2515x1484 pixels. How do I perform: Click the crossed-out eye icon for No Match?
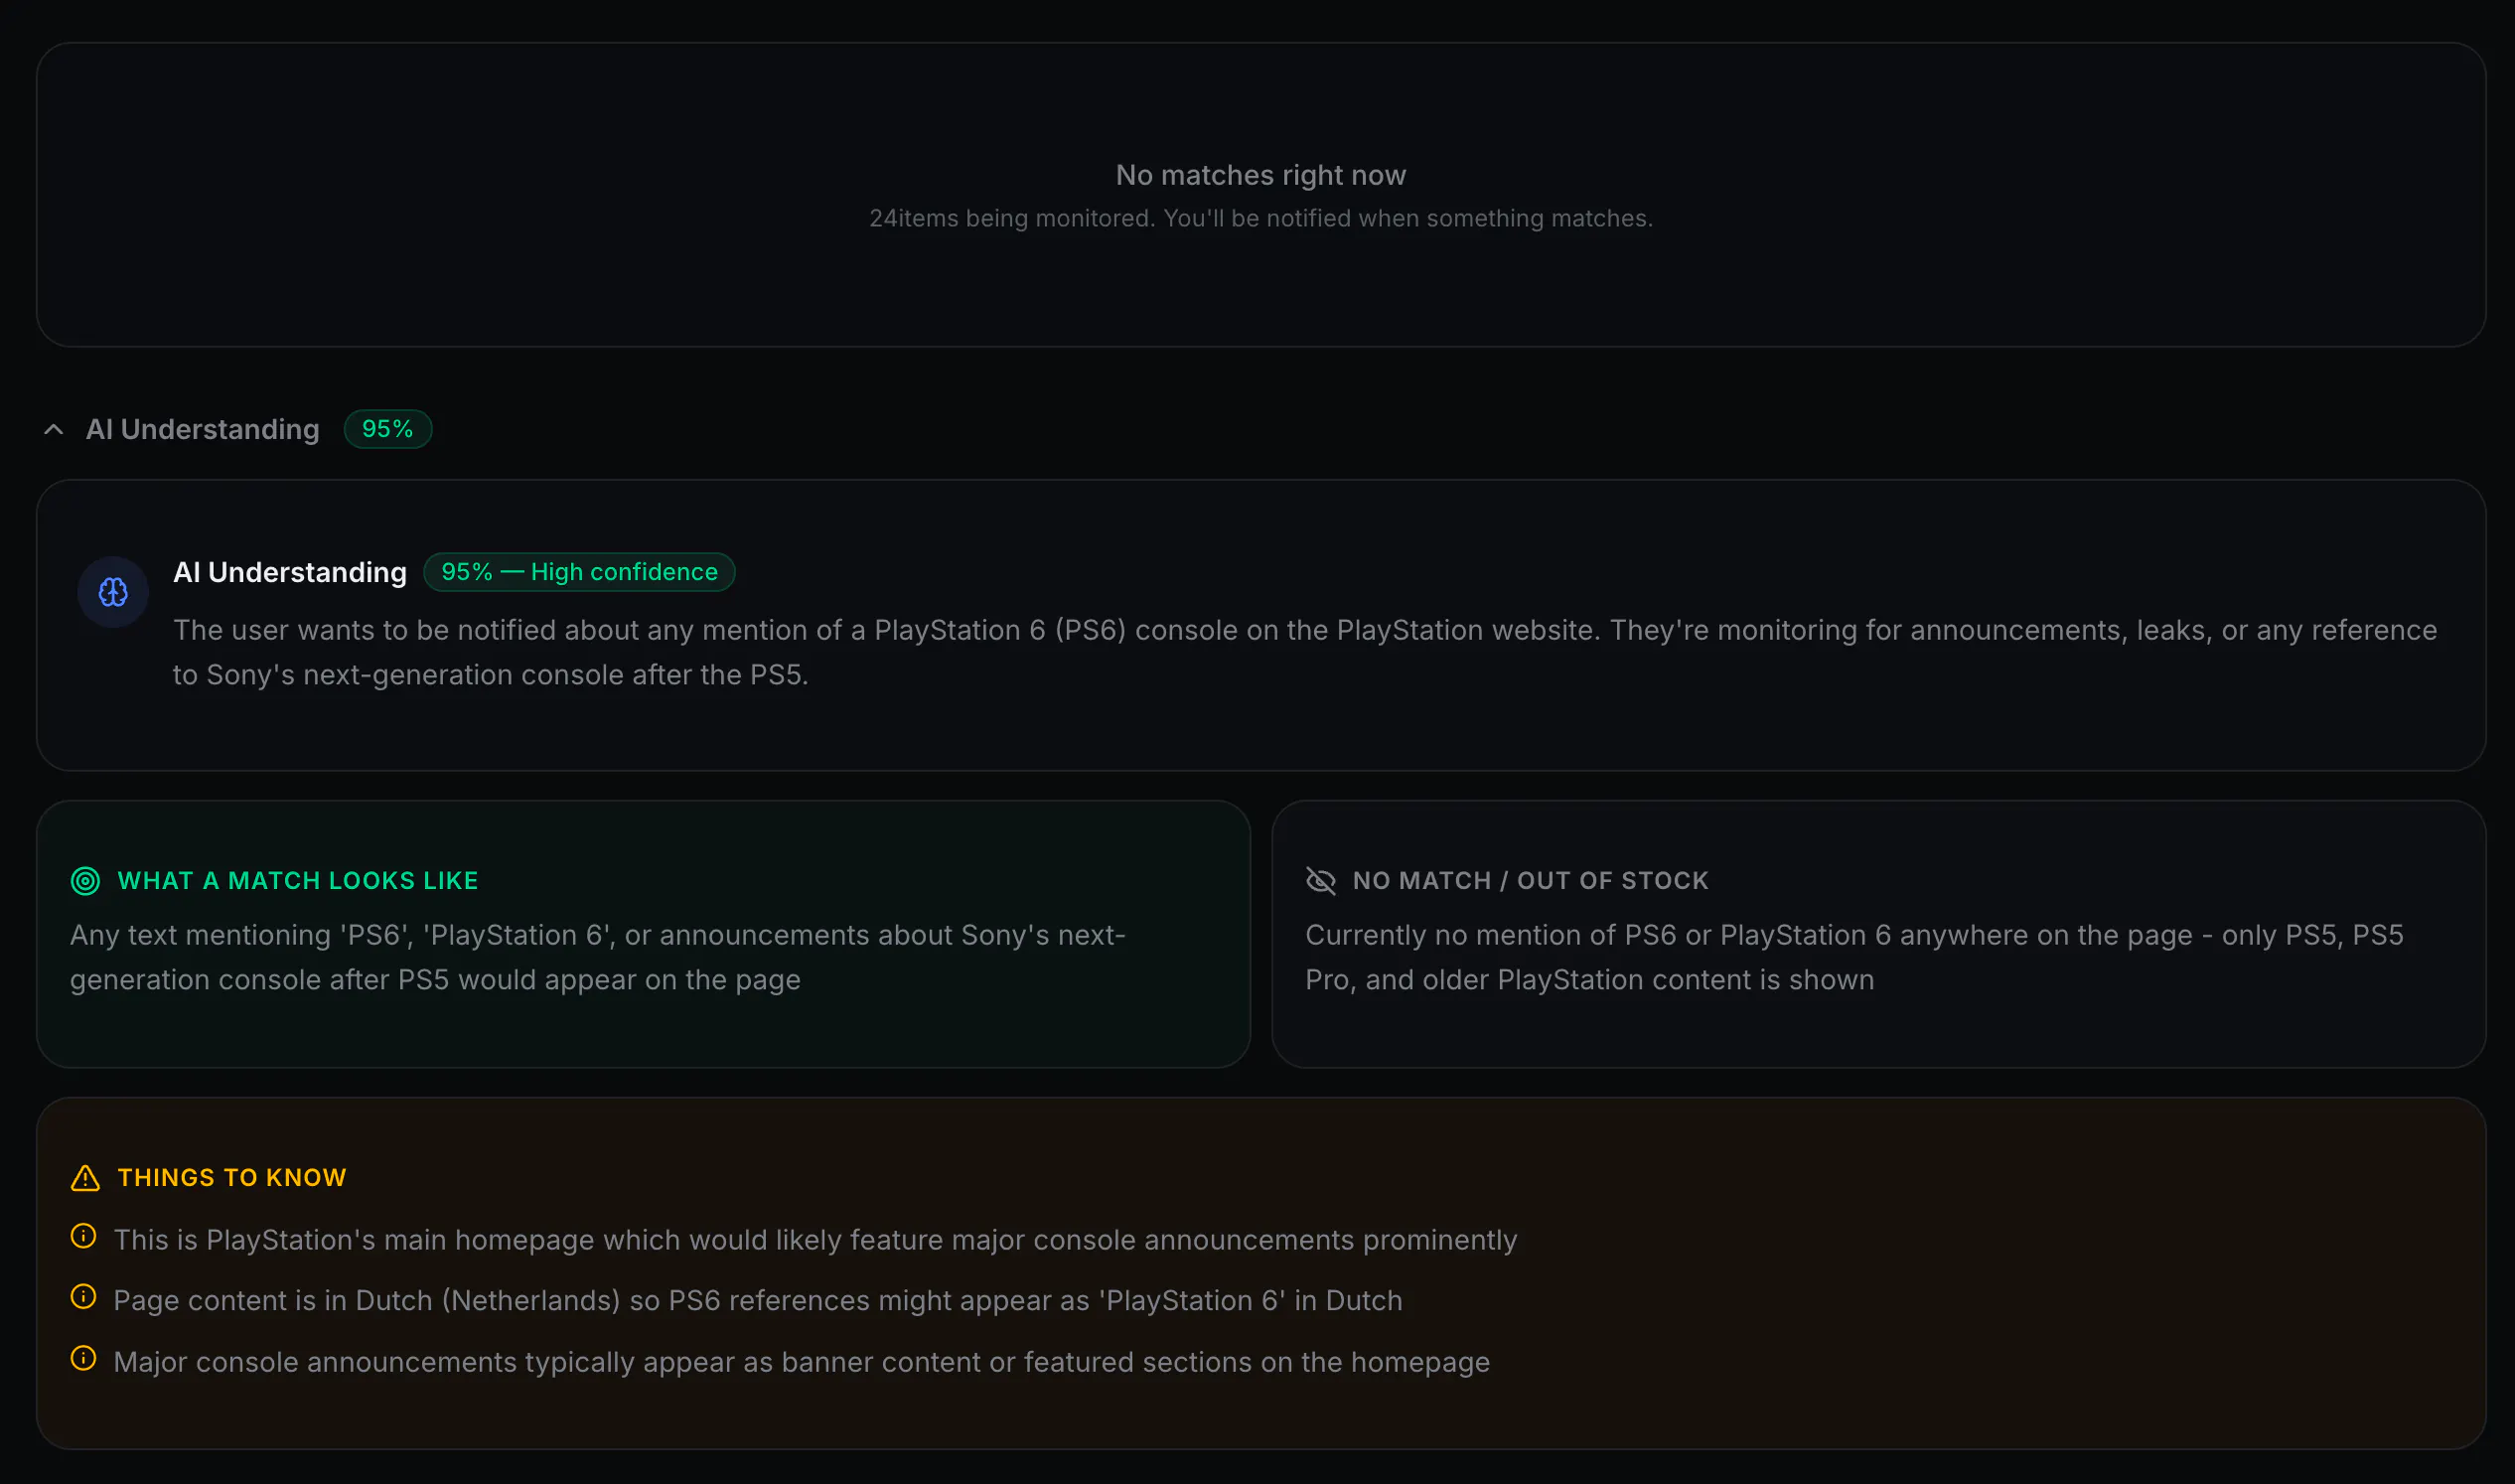1321,881
